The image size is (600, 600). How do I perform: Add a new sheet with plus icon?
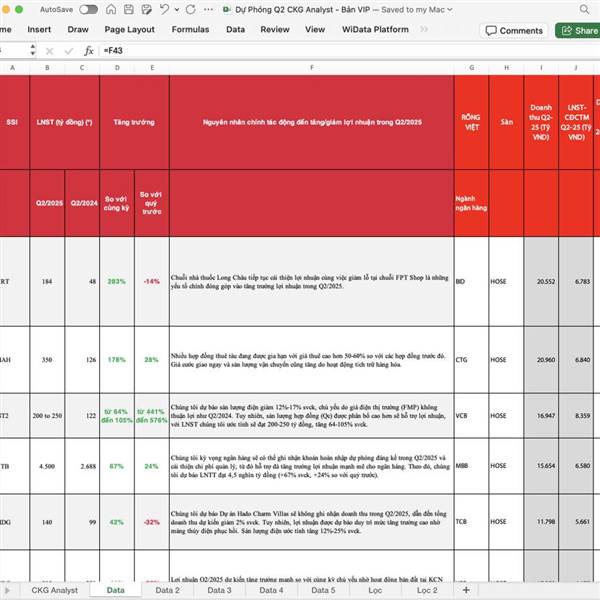466,590
